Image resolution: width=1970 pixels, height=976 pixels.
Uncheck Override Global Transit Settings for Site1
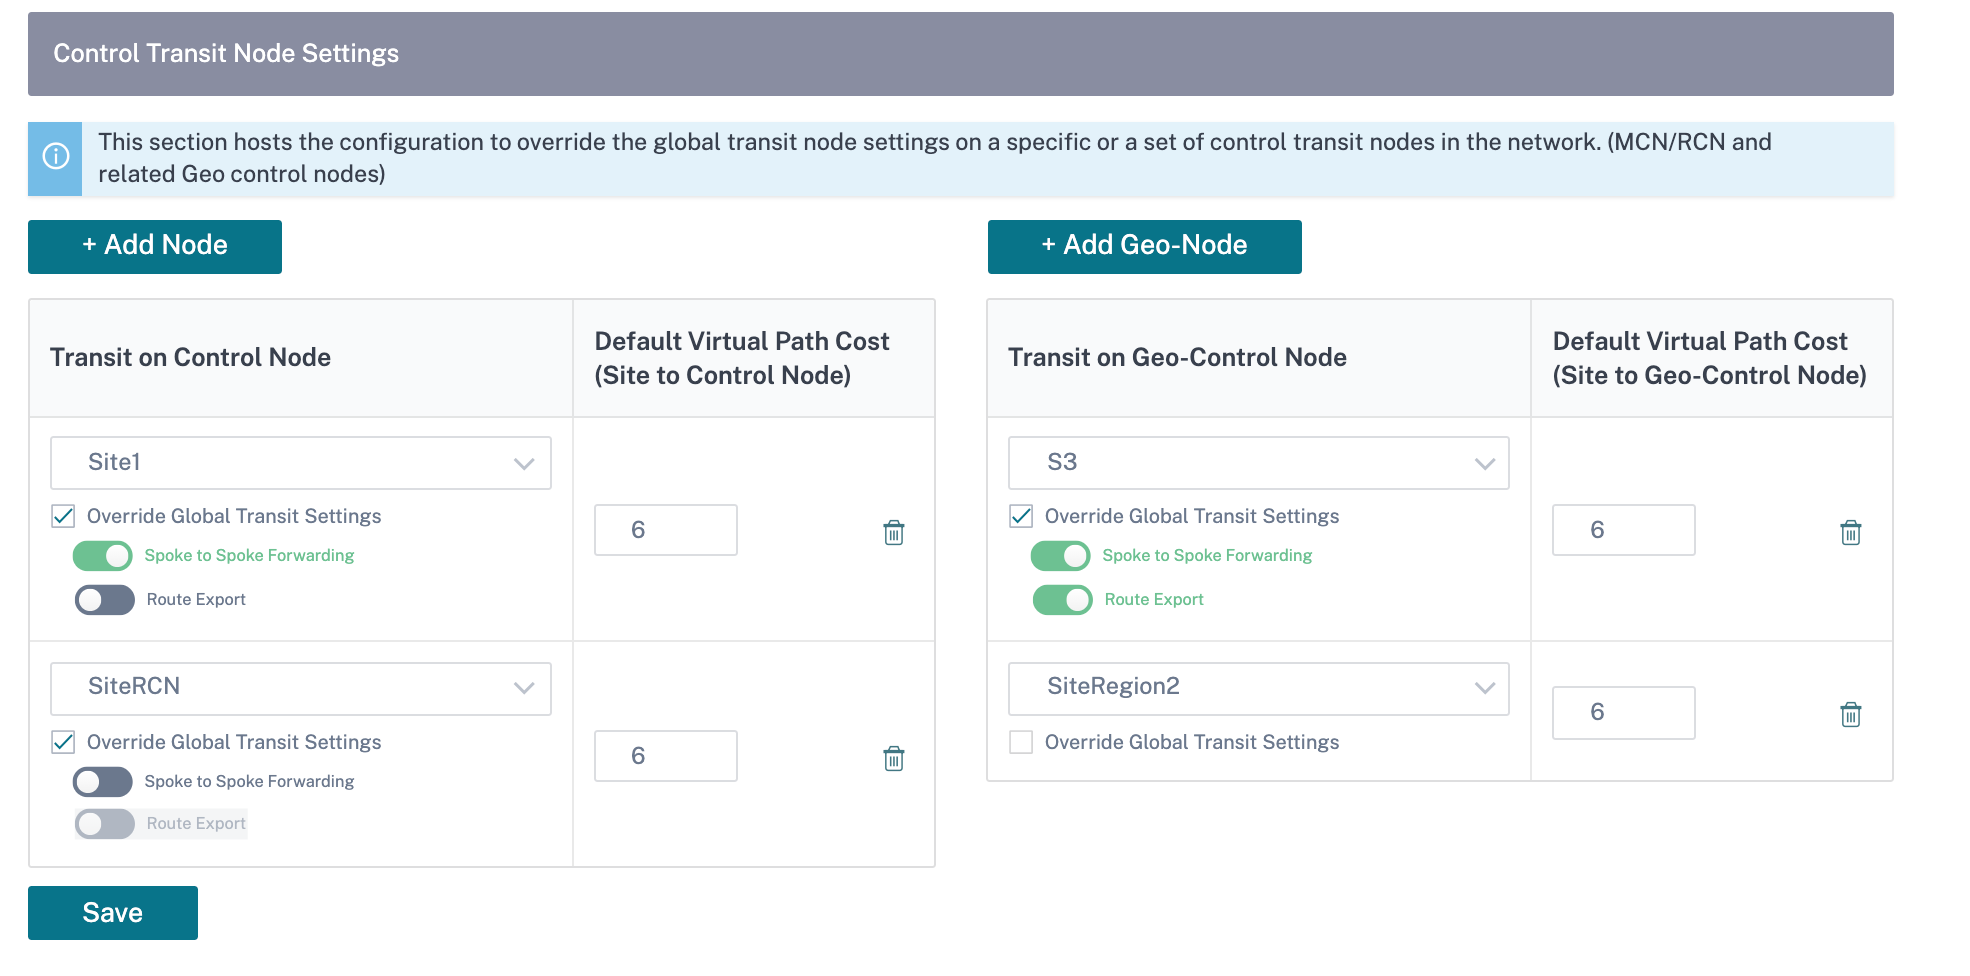pyautogui.click(x=64, y=516)
